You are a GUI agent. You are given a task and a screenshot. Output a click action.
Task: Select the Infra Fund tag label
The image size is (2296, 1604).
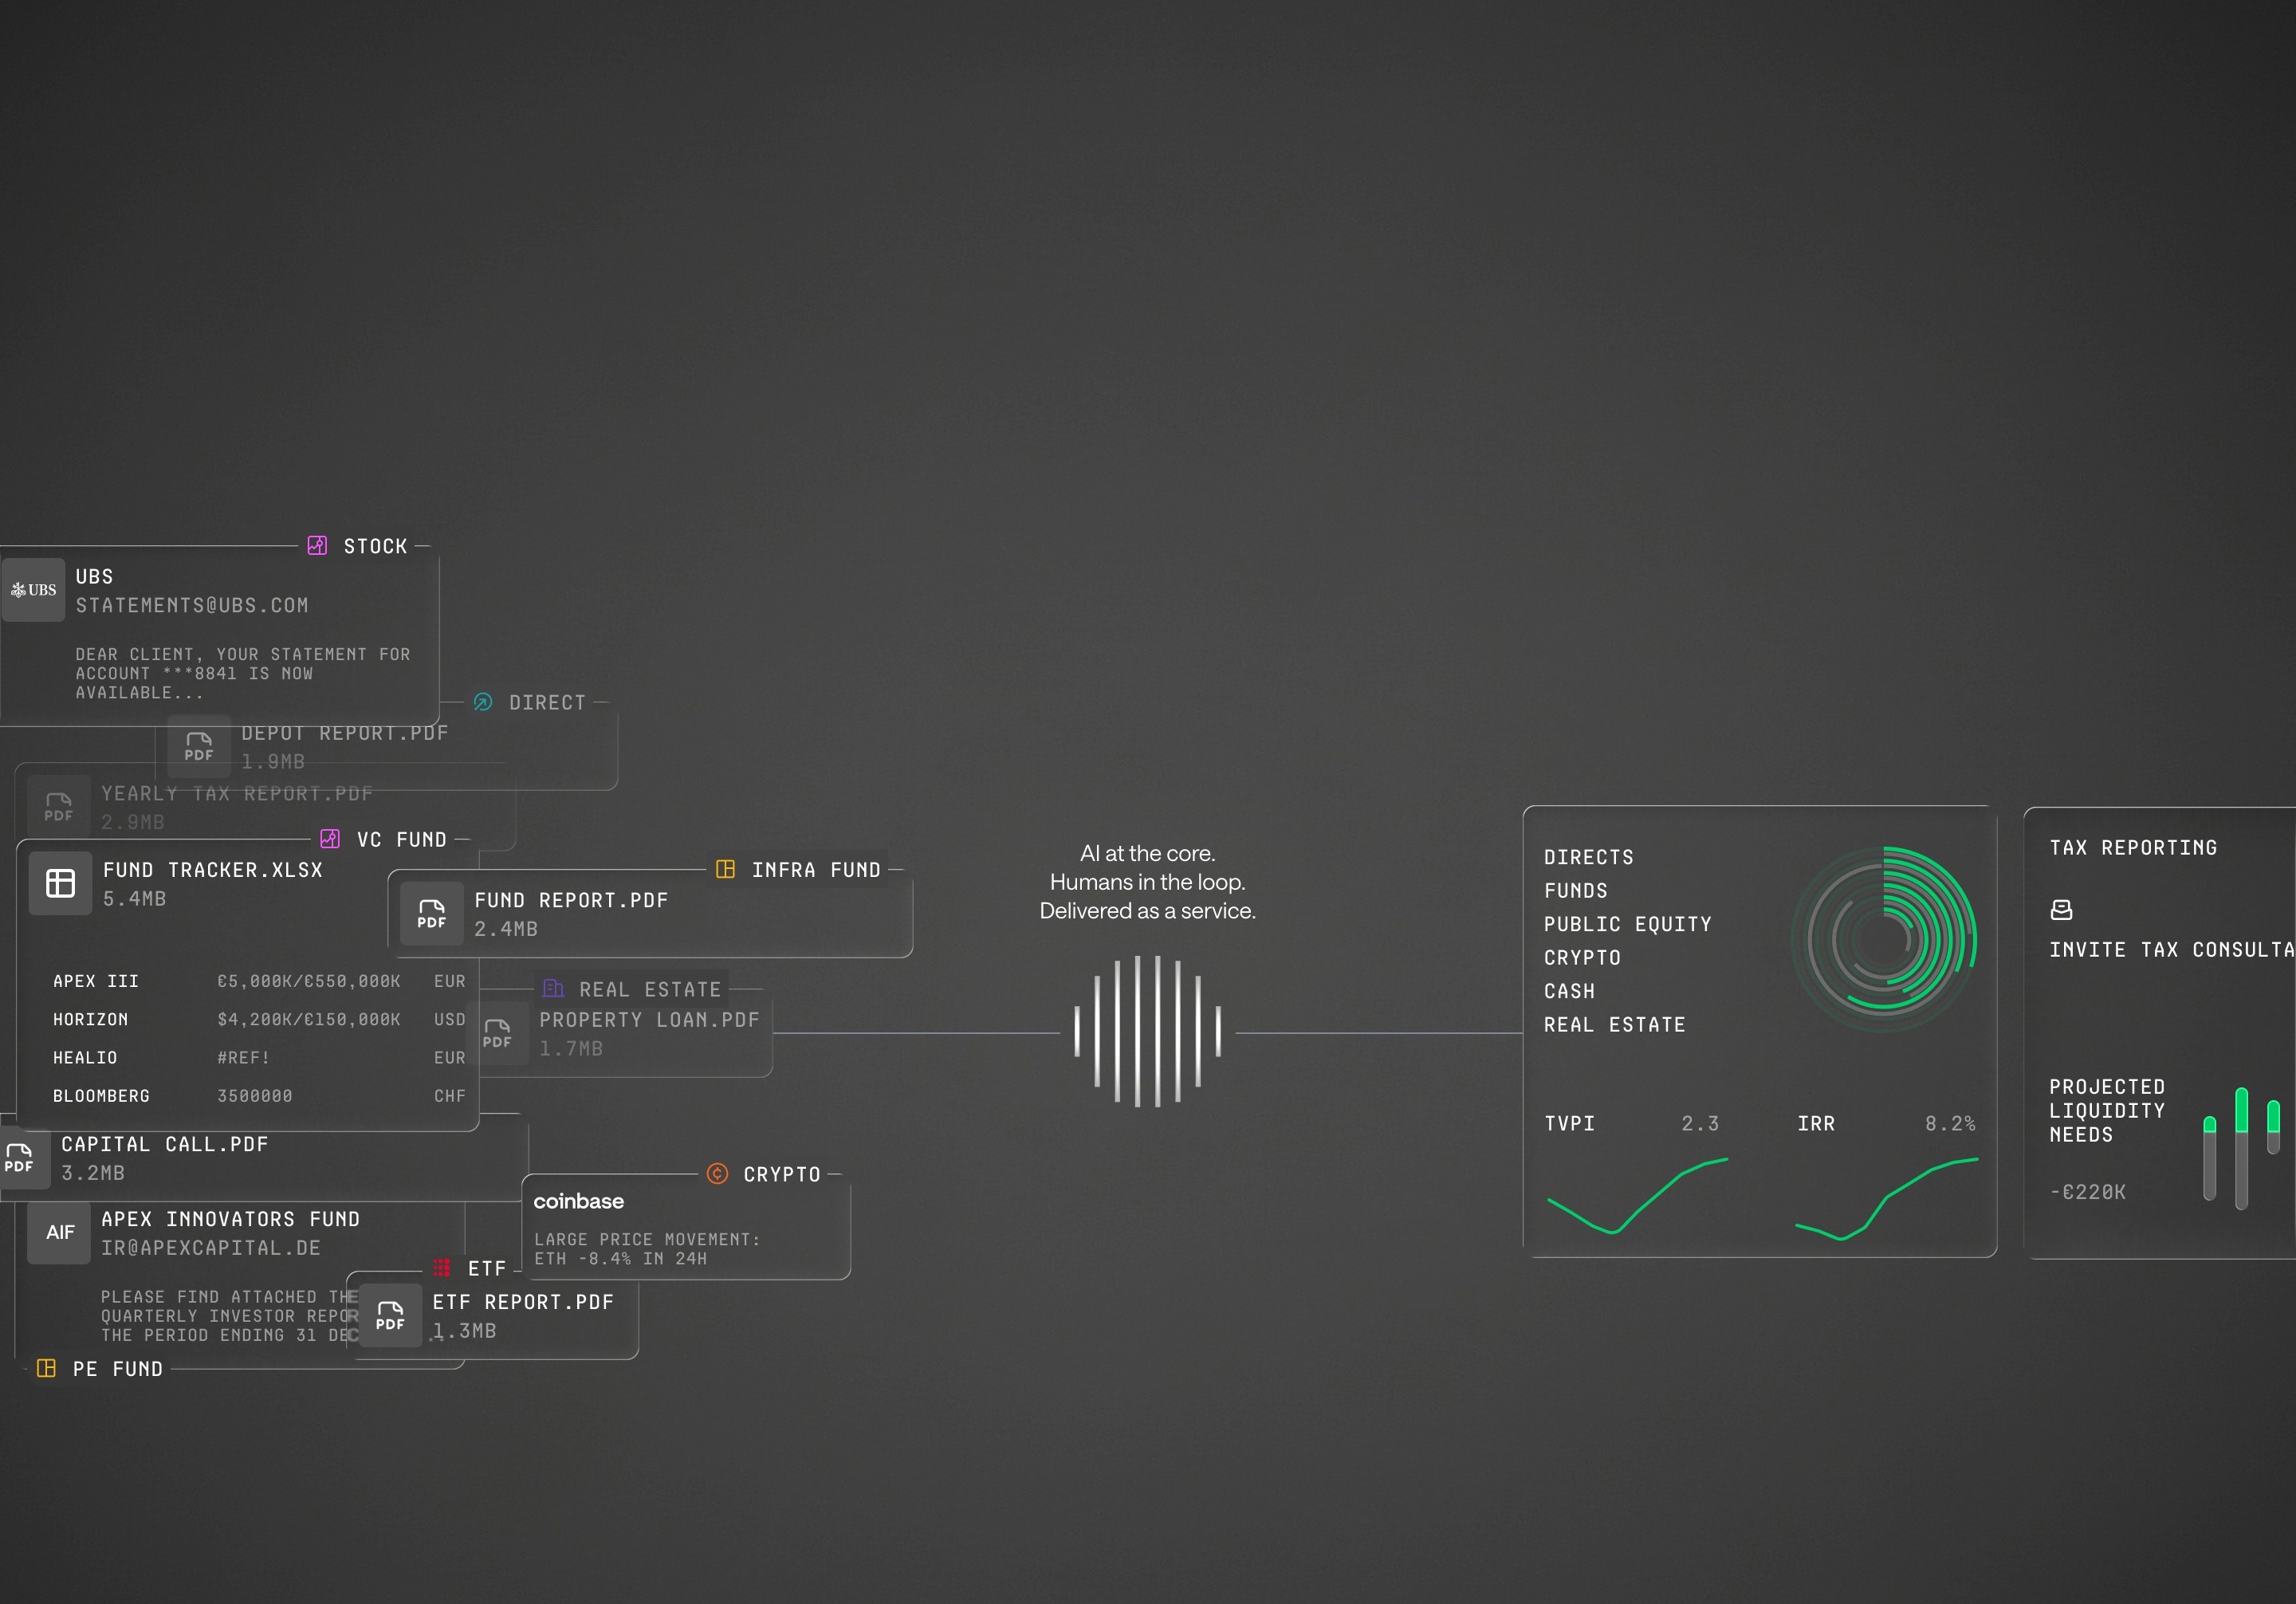[x=815, y=870]
